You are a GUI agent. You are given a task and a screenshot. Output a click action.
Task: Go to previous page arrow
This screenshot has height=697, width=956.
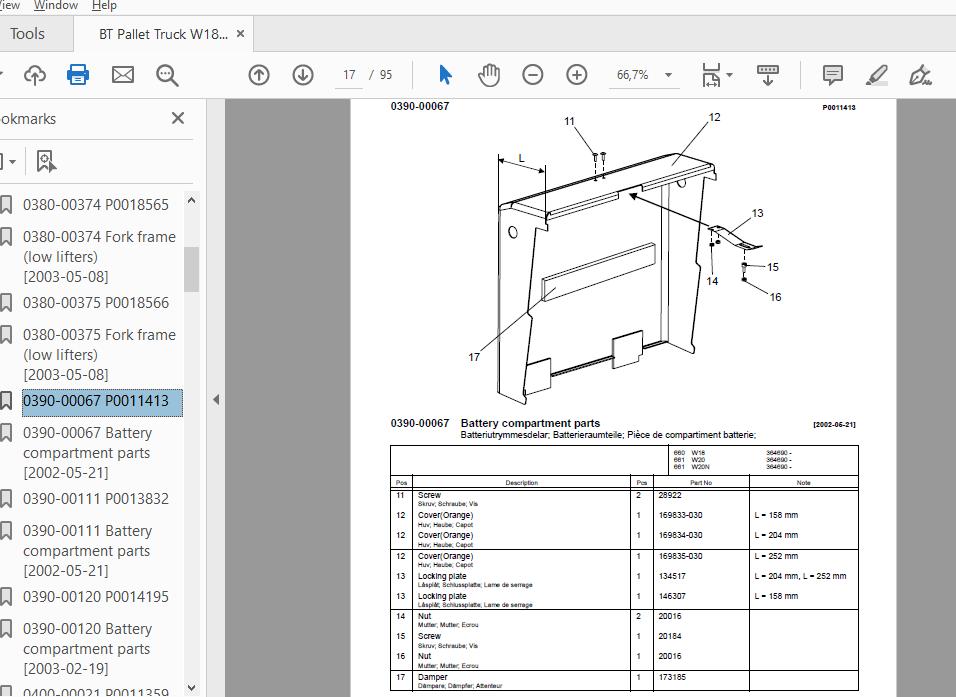coord(259,75)
